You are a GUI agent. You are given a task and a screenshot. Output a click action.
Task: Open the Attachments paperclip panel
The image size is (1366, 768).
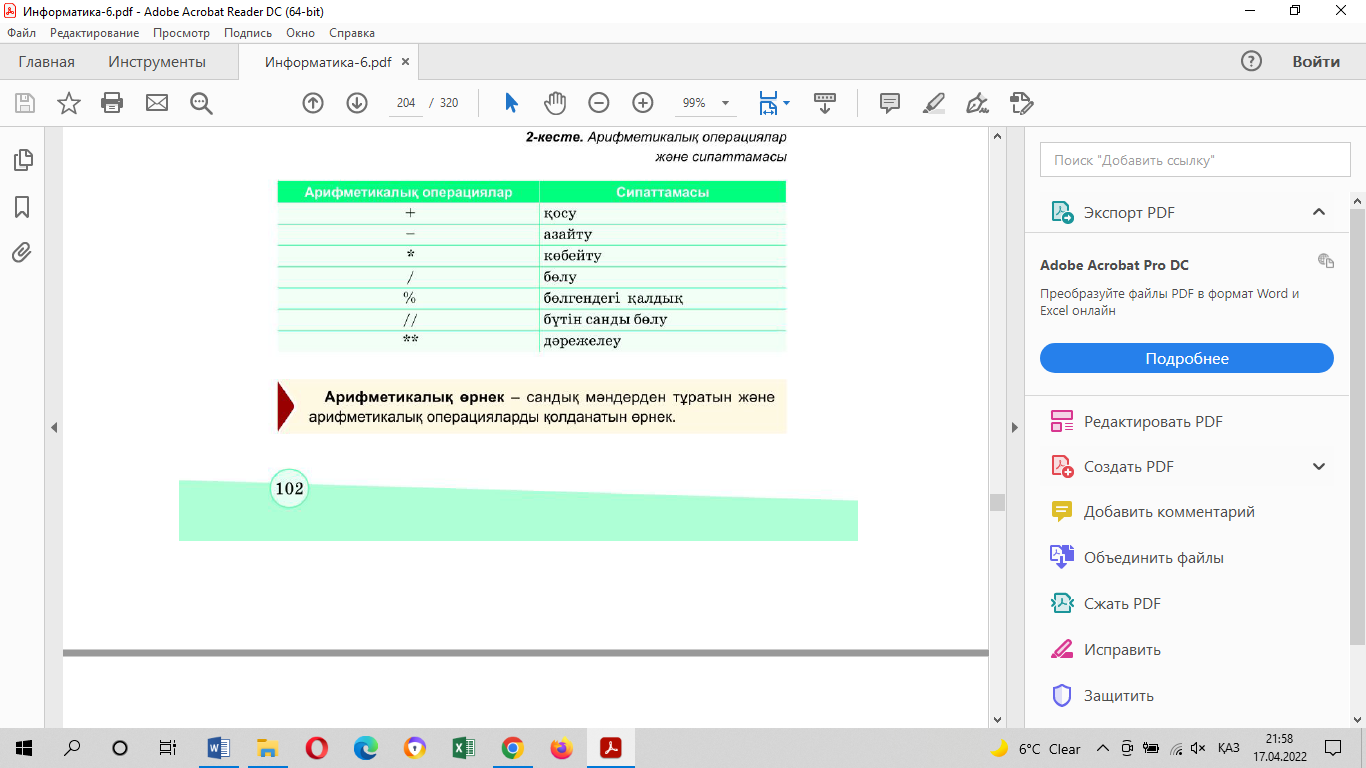tap(22, 253)
